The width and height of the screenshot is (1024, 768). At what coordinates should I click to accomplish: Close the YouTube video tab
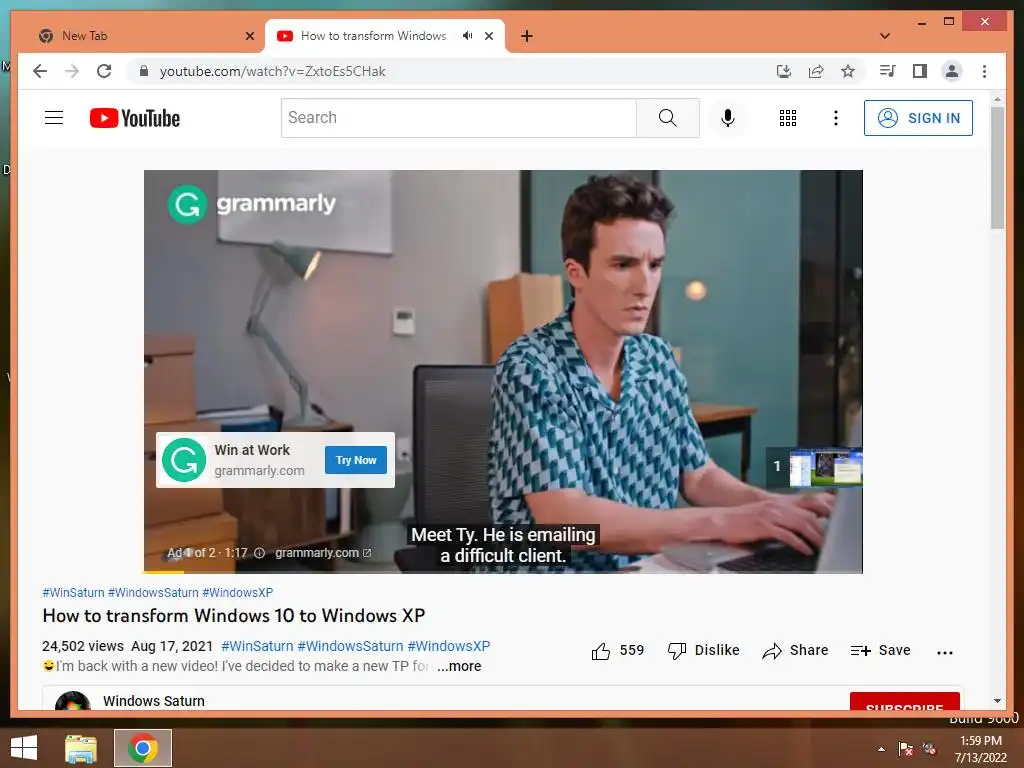click(488, 36)
